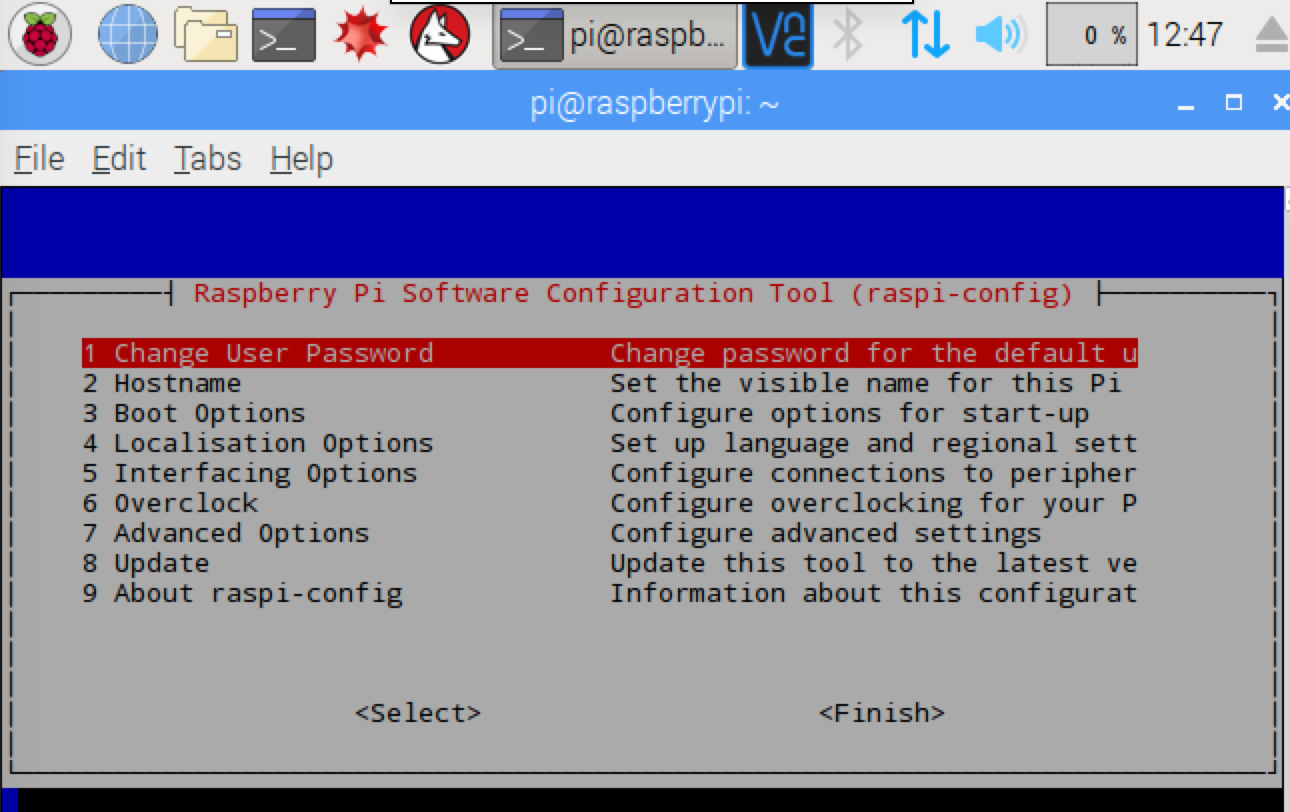
Task: Click 'Configure connections to peripher' text
Action: [874, 473]
